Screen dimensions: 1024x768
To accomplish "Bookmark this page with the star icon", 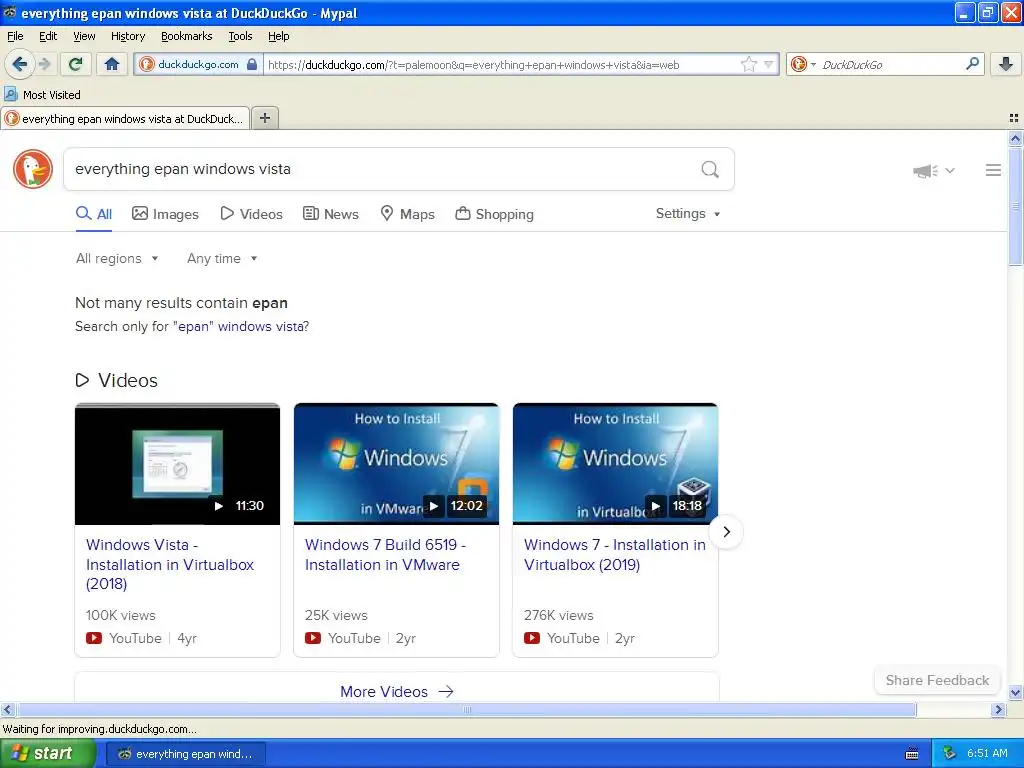I will tap(748, 64).
